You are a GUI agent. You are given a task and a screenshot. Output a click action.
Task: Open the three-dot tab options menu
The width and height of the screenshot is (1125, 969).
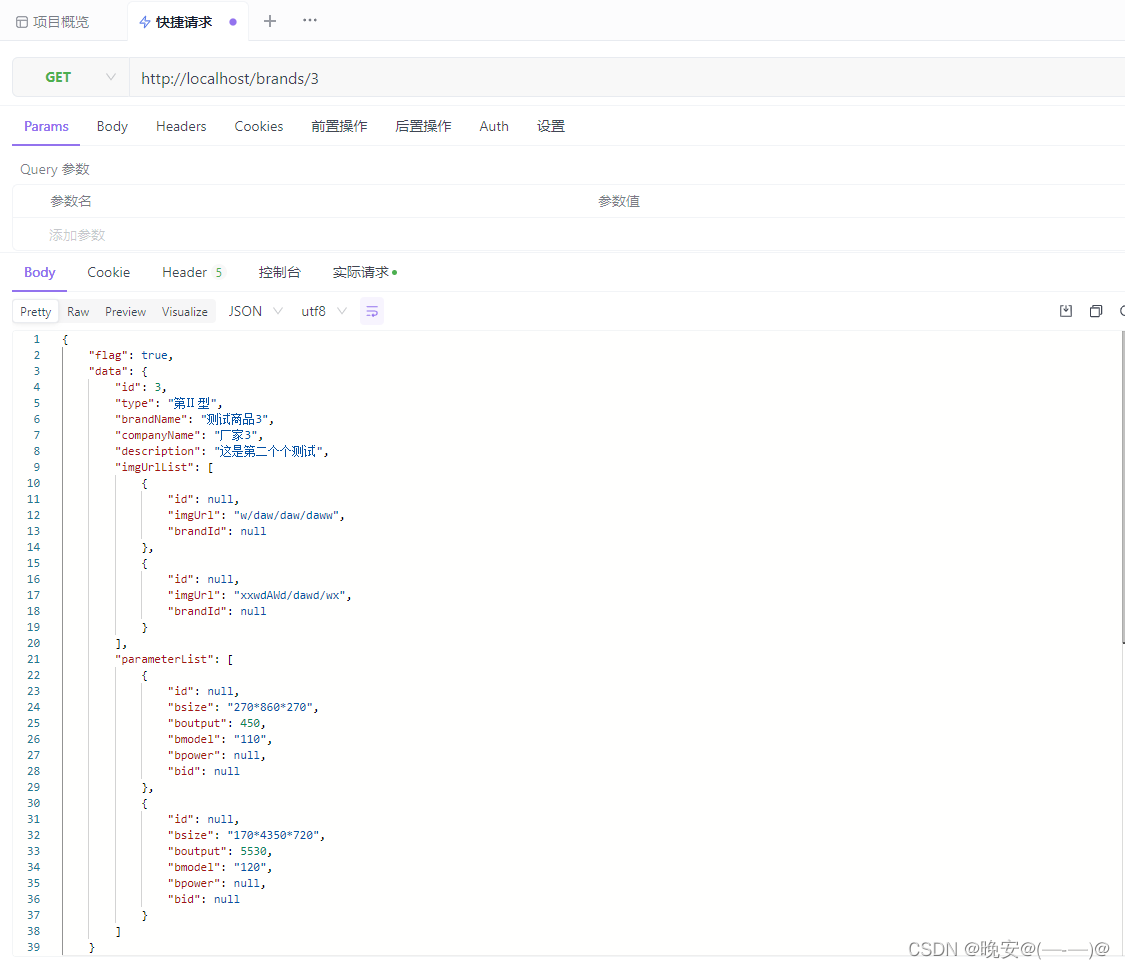click(x=310, y=21)
